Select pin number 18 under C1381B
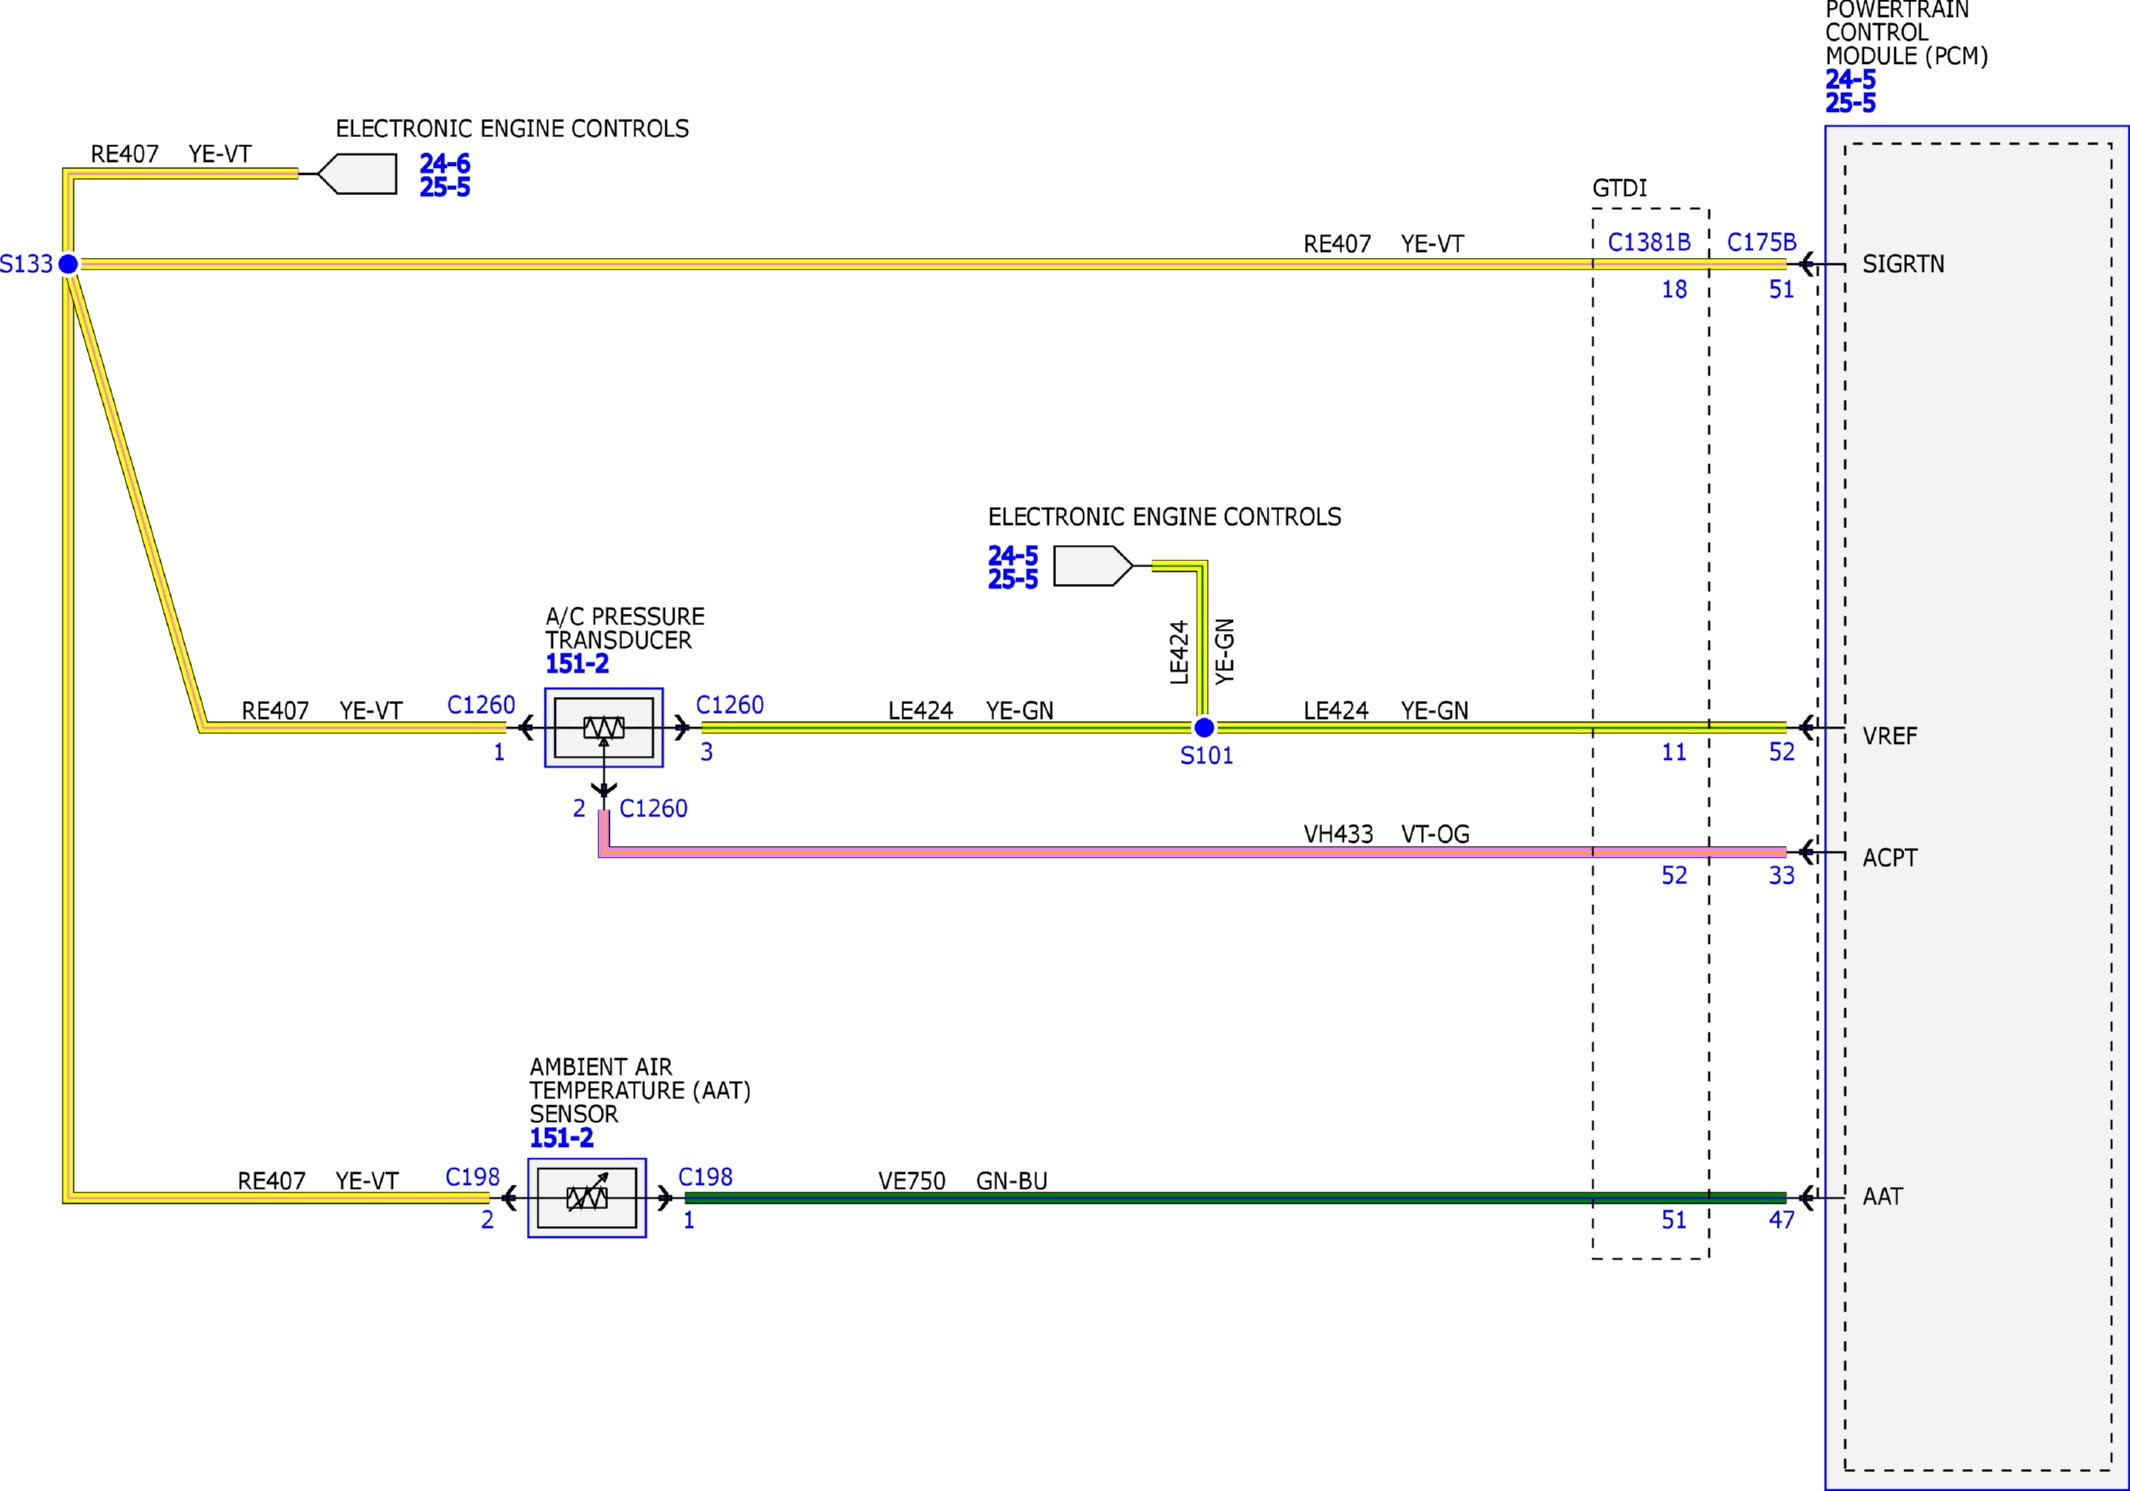2130x1491 pixels. 1674,290
